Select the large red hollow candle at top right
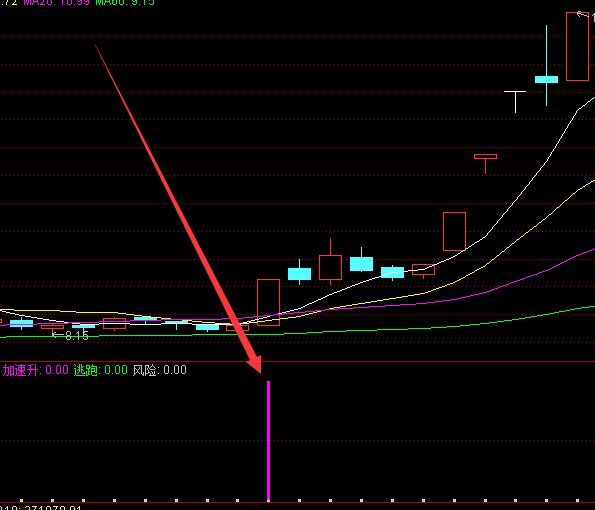 click(x=577, y=46)
